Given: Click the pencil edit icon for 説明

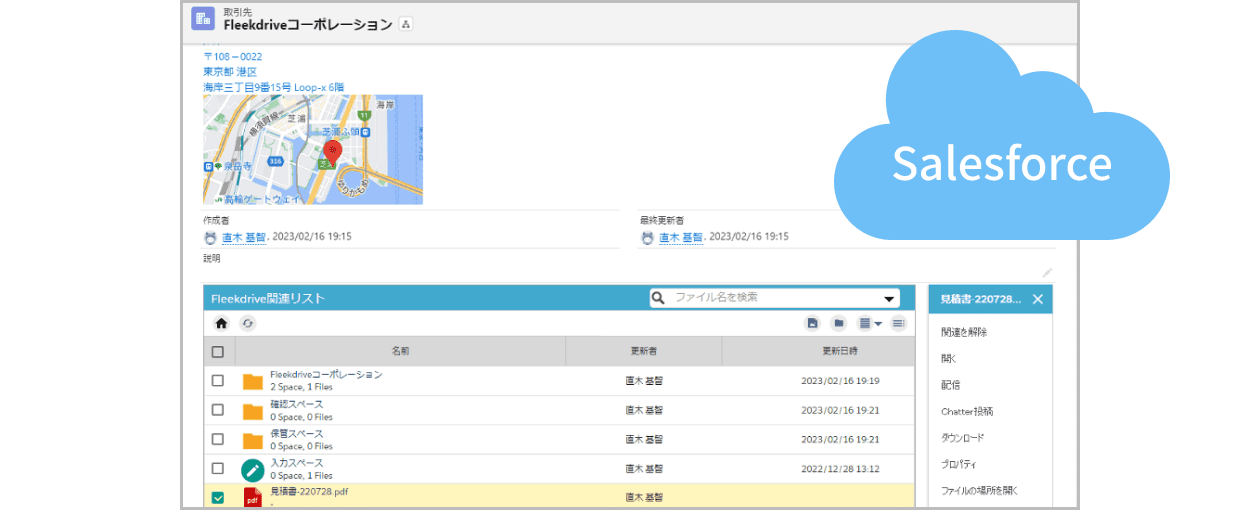Looking at the screenshot, I should (1047, 272).
